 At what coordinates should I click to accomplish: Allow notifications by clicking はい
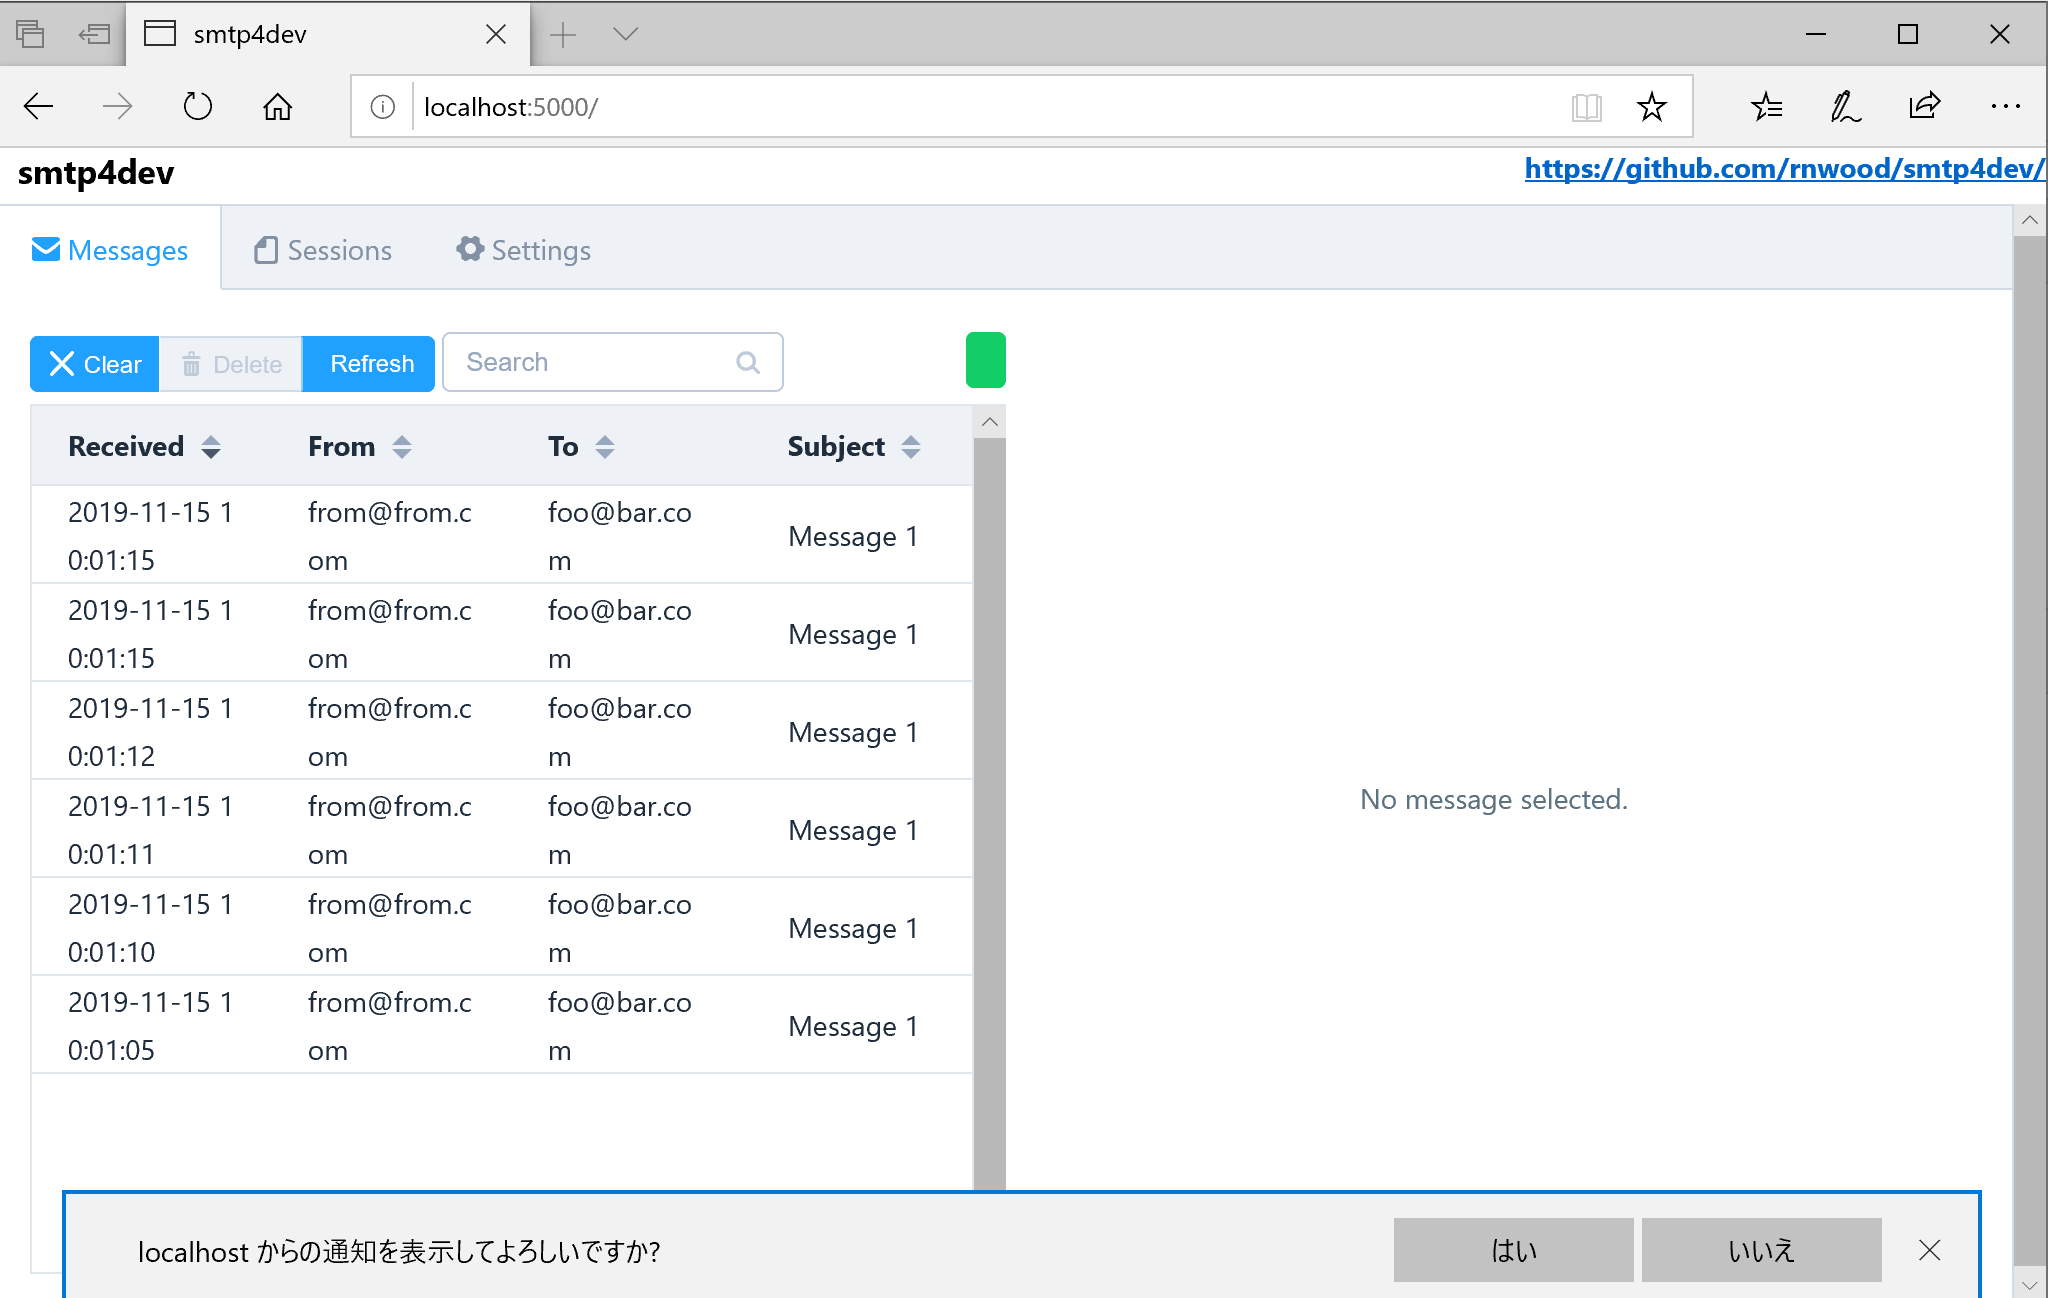coord(1513,1250)
